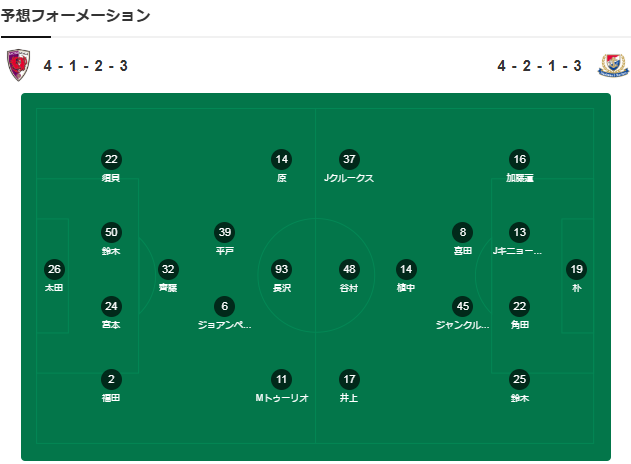Click player number 39 平戸
The height and width of the screenshot is (464, 631).
[225, 232]
